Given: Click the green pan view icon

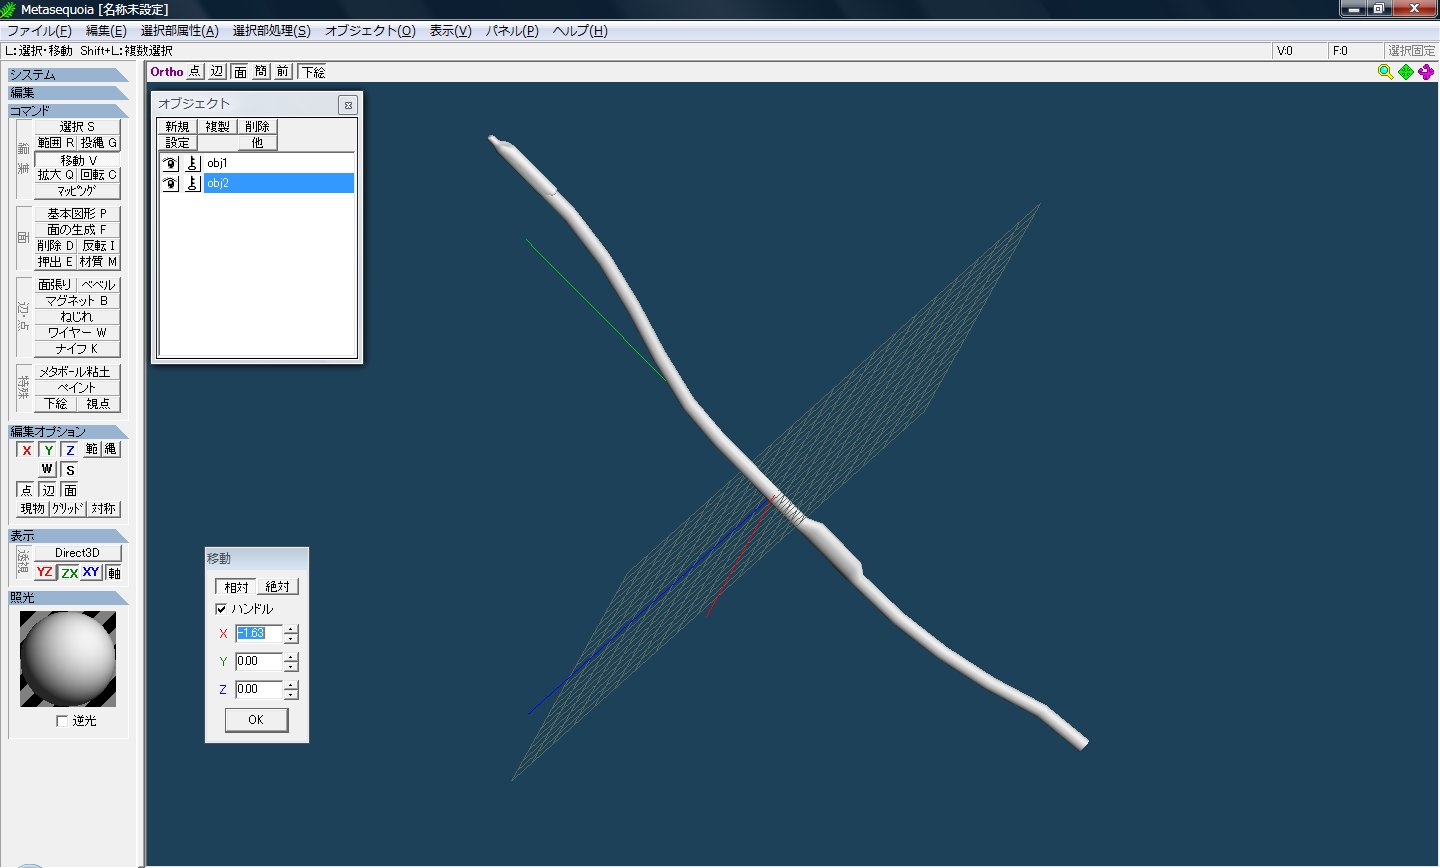Looking at the screenshot, I should pos(1406,72).
